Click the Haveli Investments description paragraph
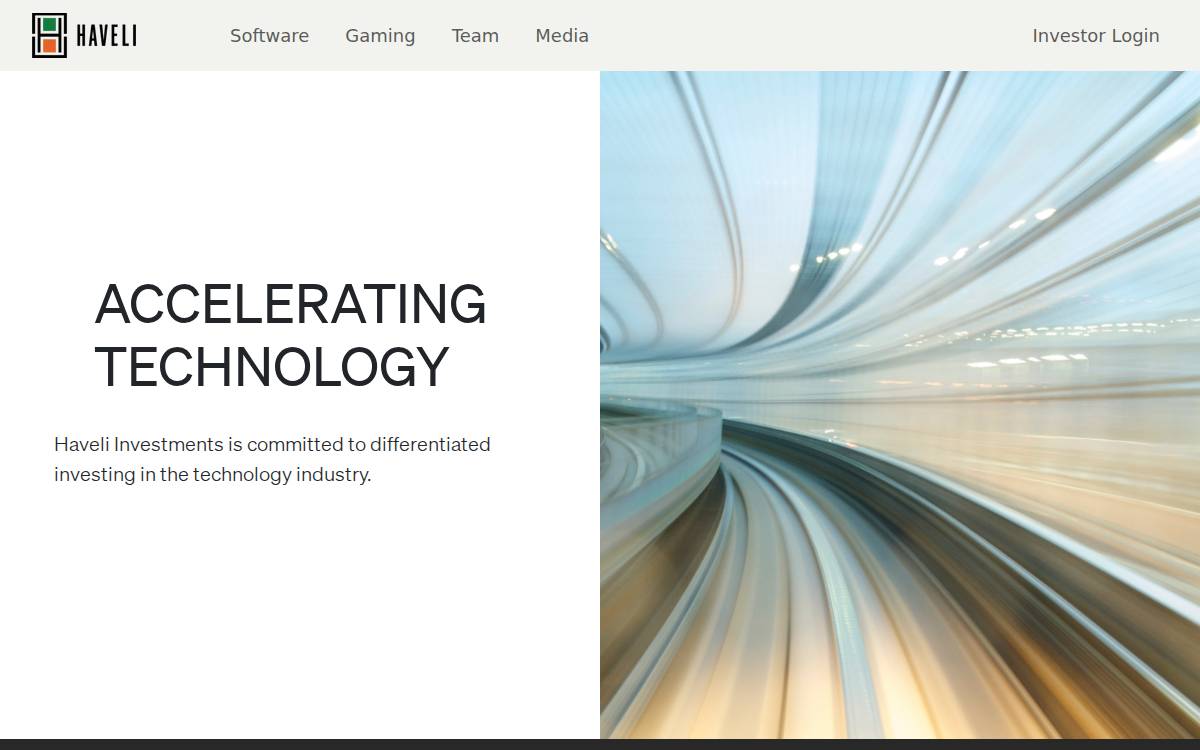 [x=272, y=459]
